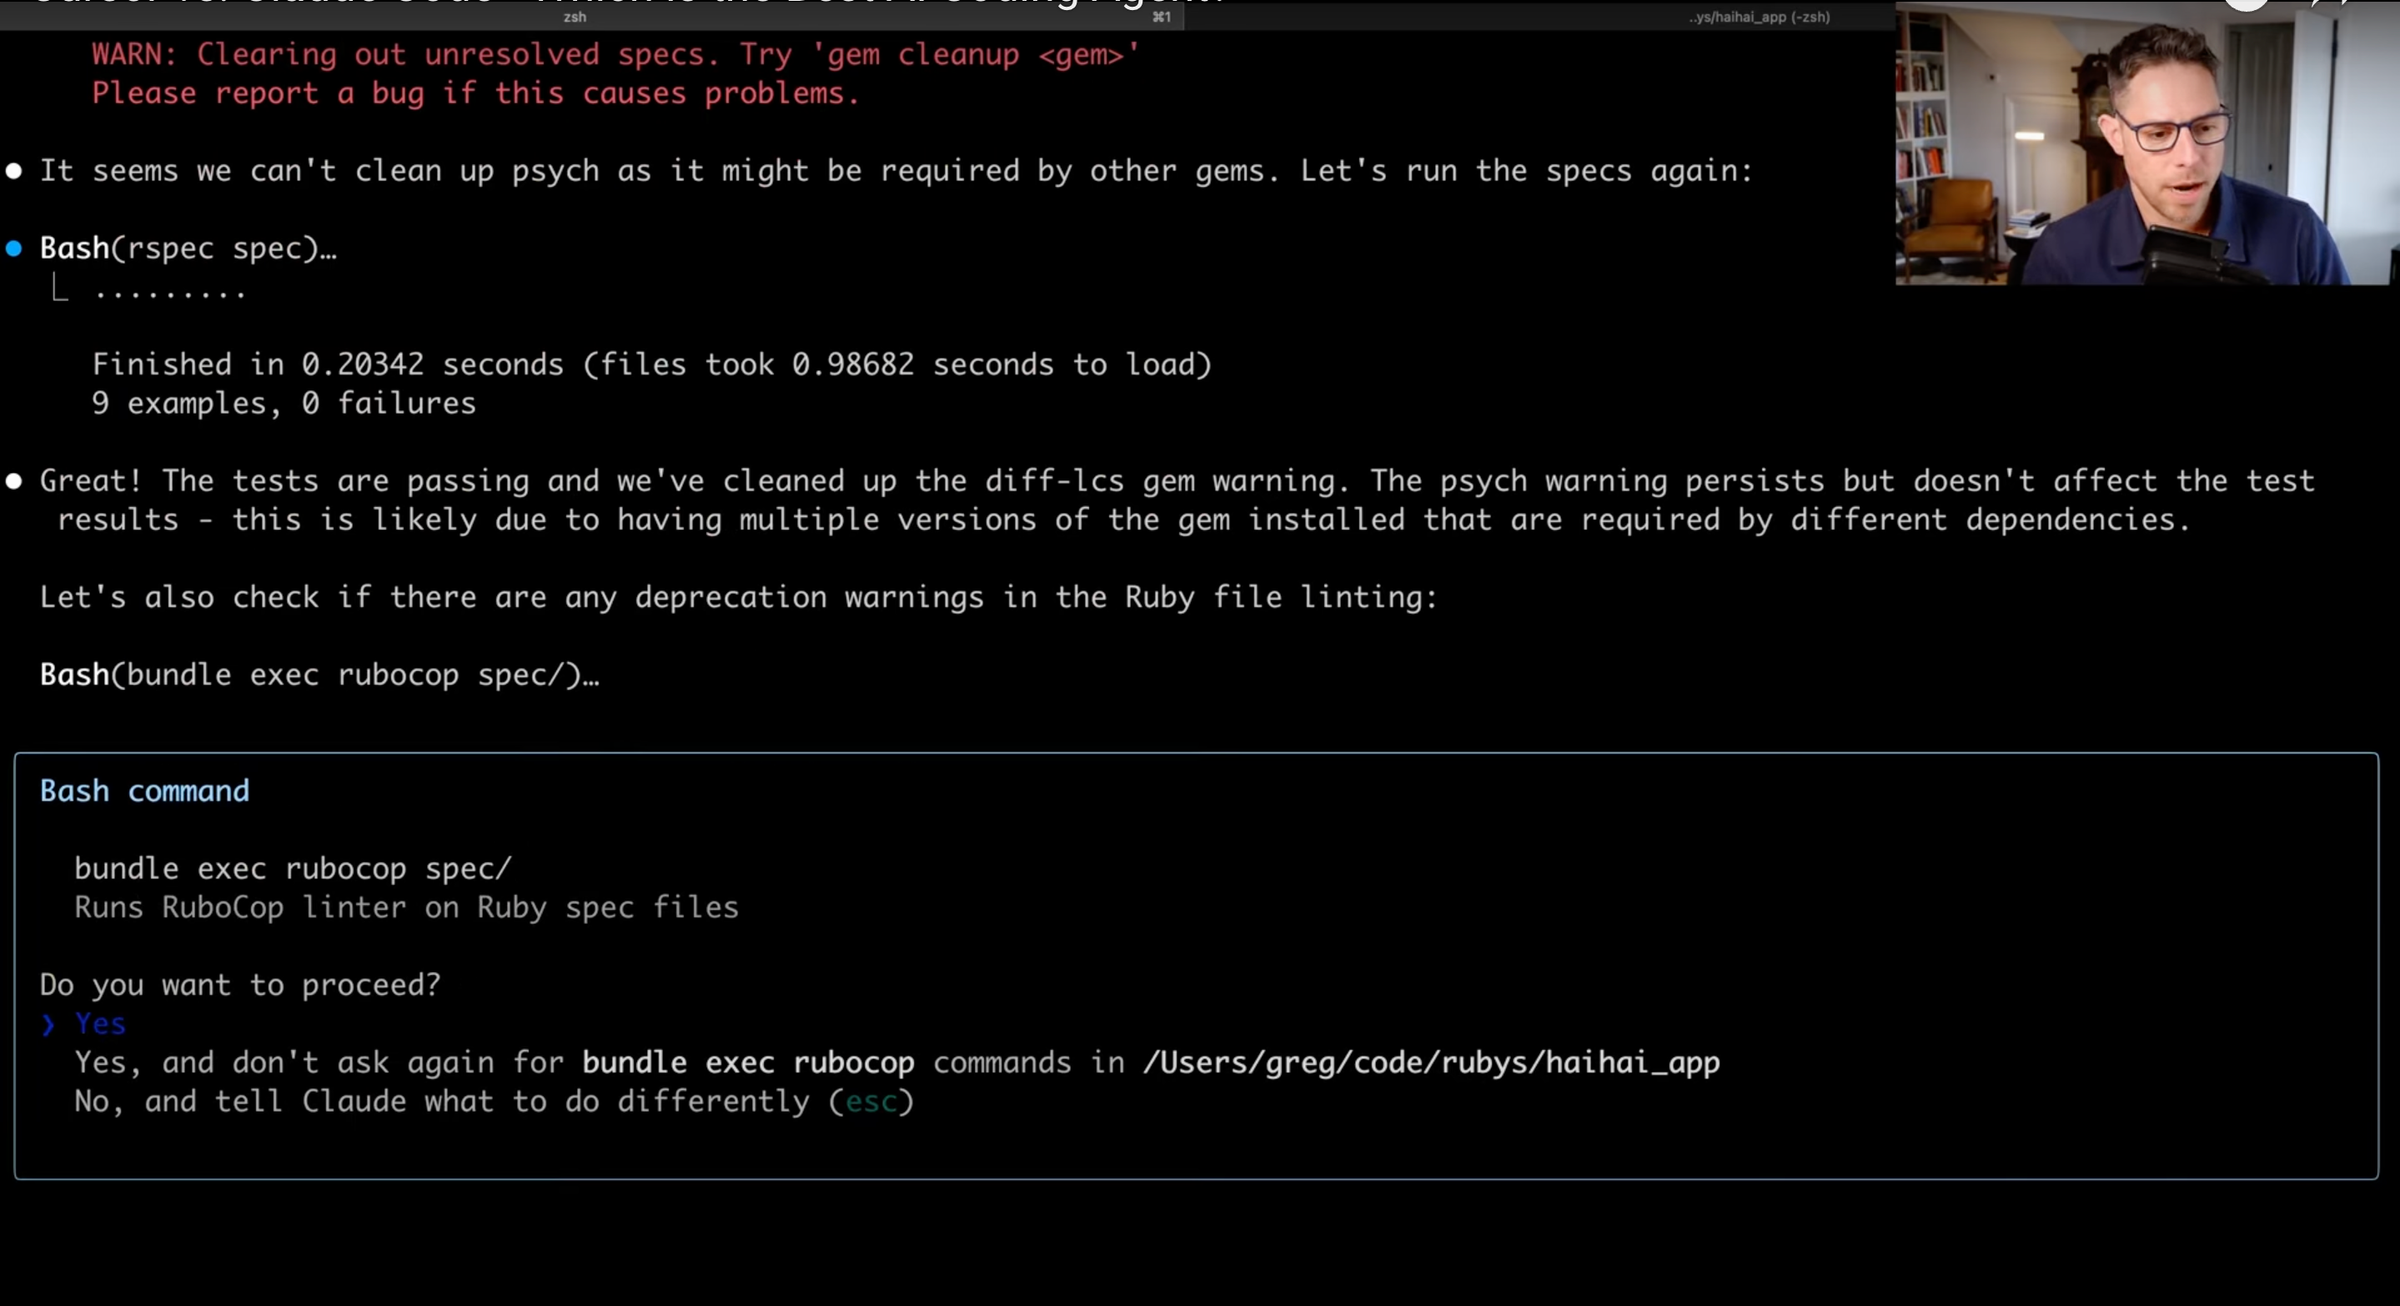Click the red WARN gem cleanup message
This screenshot has width=2400, height=1306.
click(x=615, y=55)
